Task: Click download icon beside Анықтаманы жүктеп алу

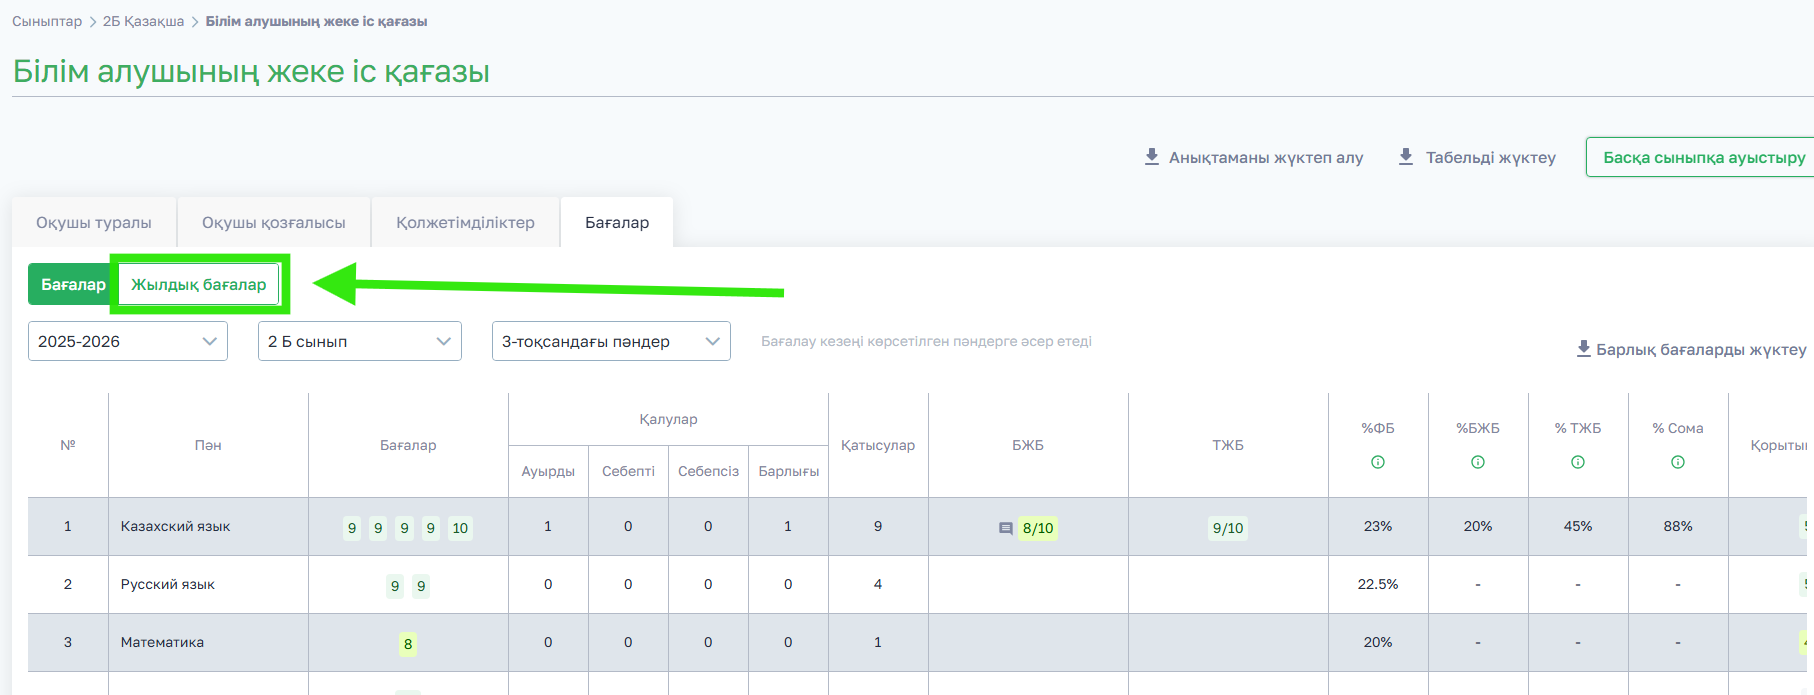Action: point(1152,157)
